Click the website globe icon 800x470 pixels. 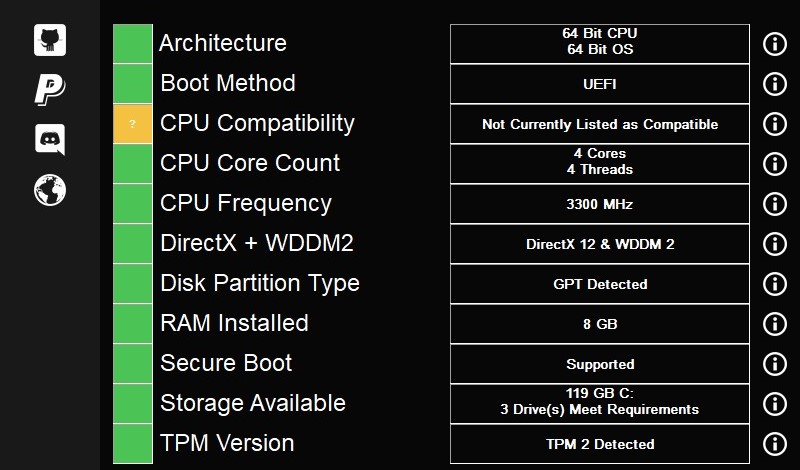50,189
